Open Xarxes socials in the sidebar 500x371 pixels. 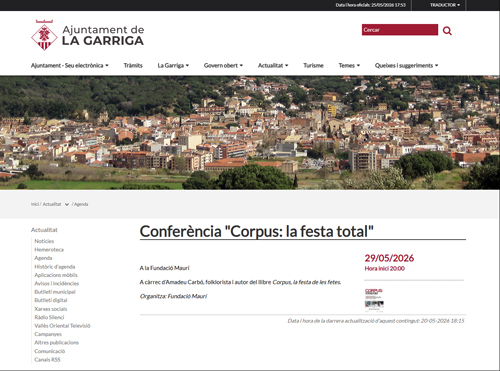(51, 309)
